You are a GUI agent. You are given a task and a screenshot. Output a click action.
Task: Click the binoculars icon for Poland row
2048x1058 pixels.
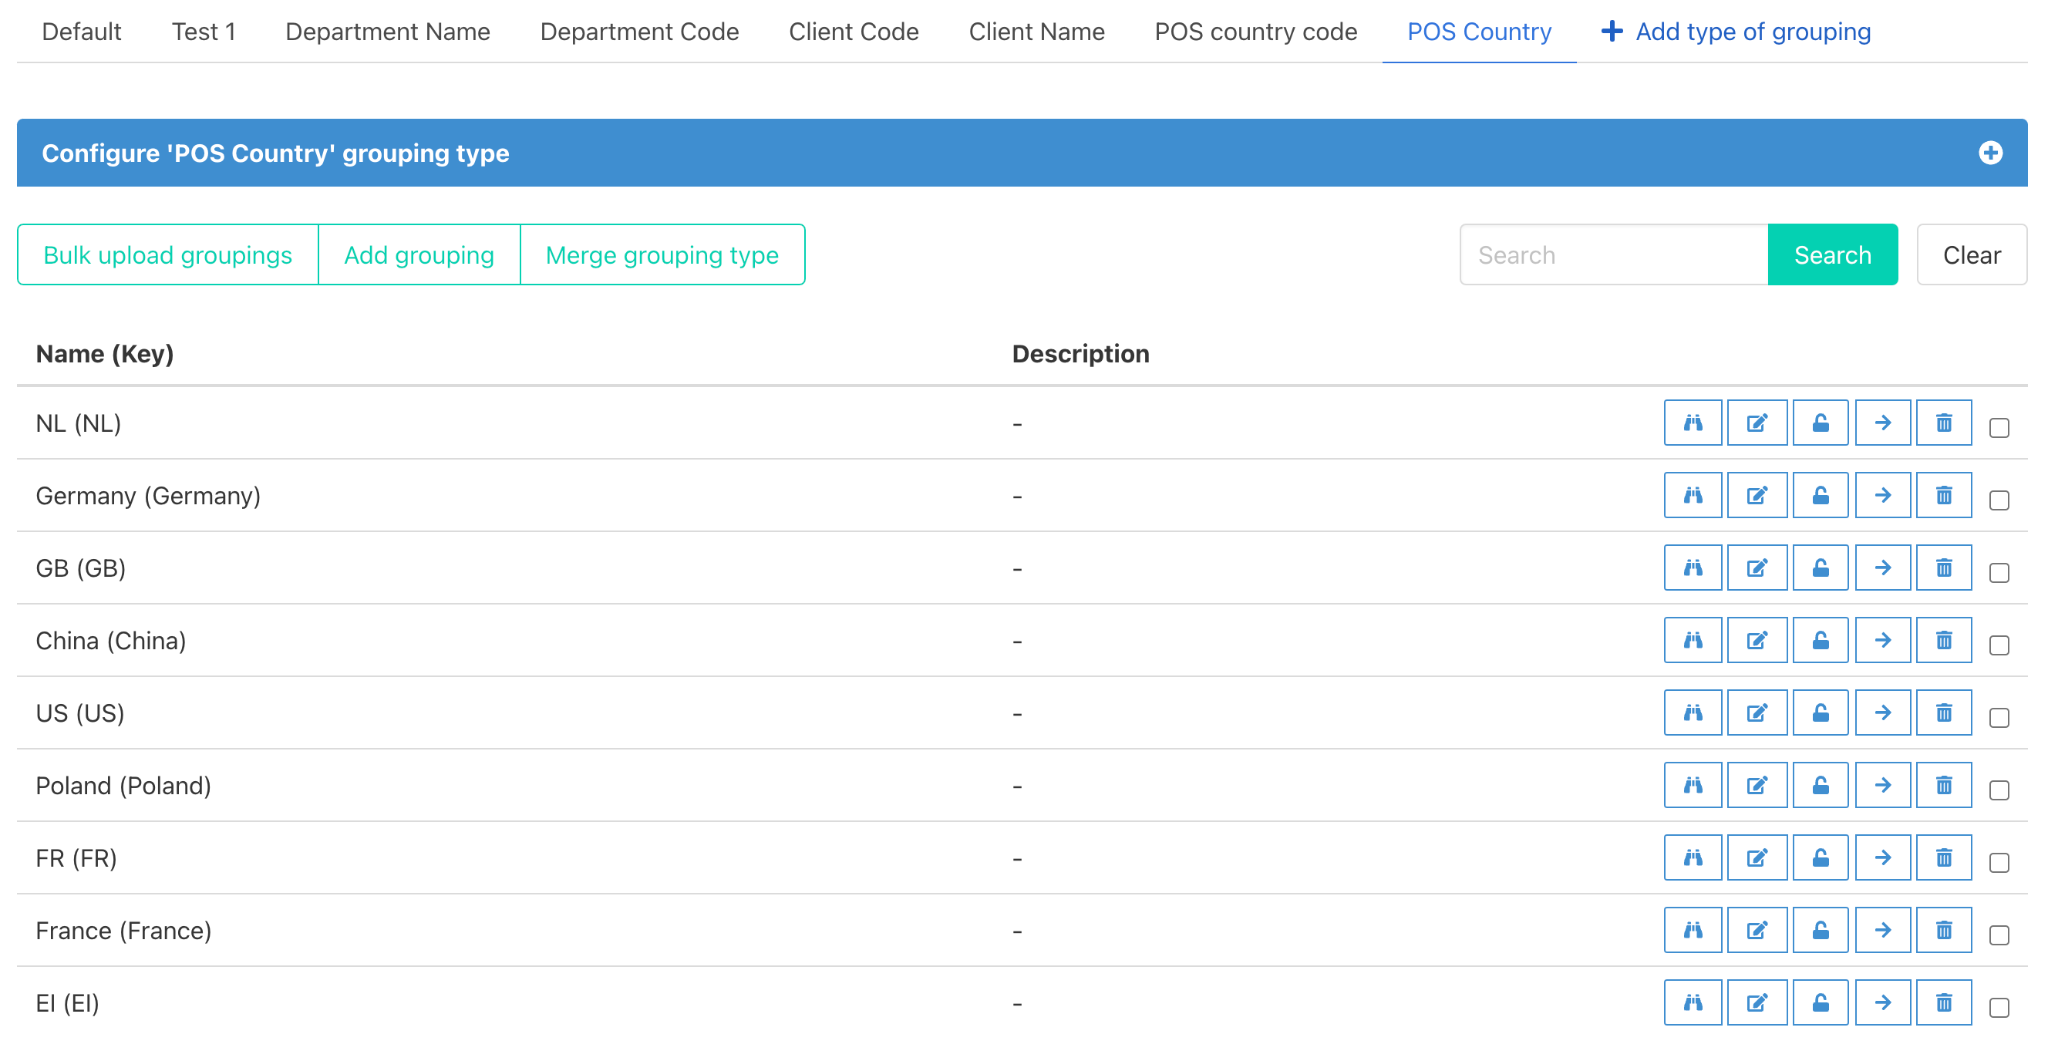tap(1692, 786)
